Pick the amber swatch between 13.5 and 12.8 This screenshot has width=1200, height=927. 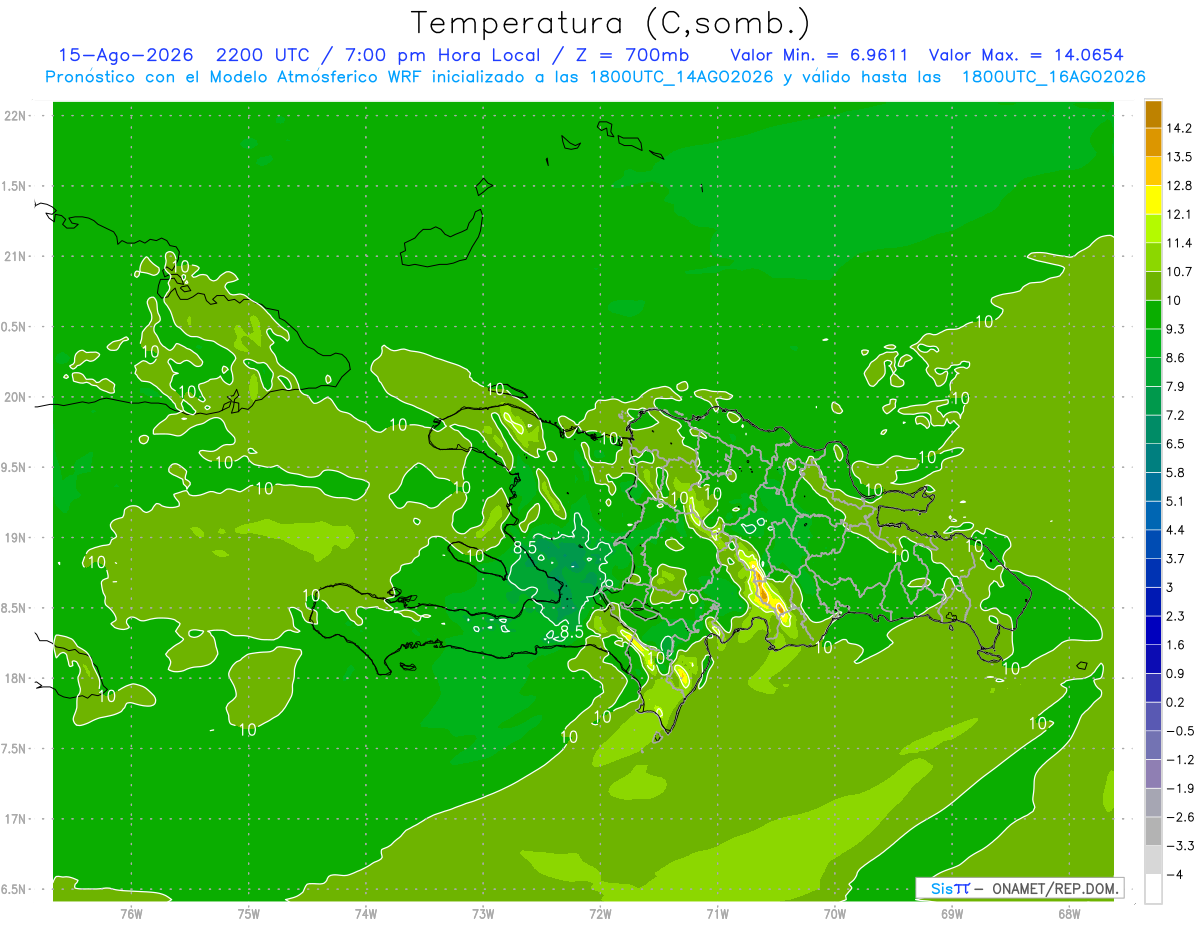tap(1153, 171)
